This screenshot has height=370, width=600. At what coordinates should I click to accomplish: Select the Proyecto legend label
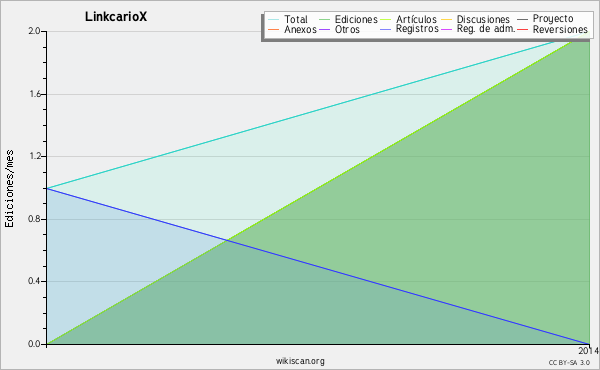coord(553,19)
